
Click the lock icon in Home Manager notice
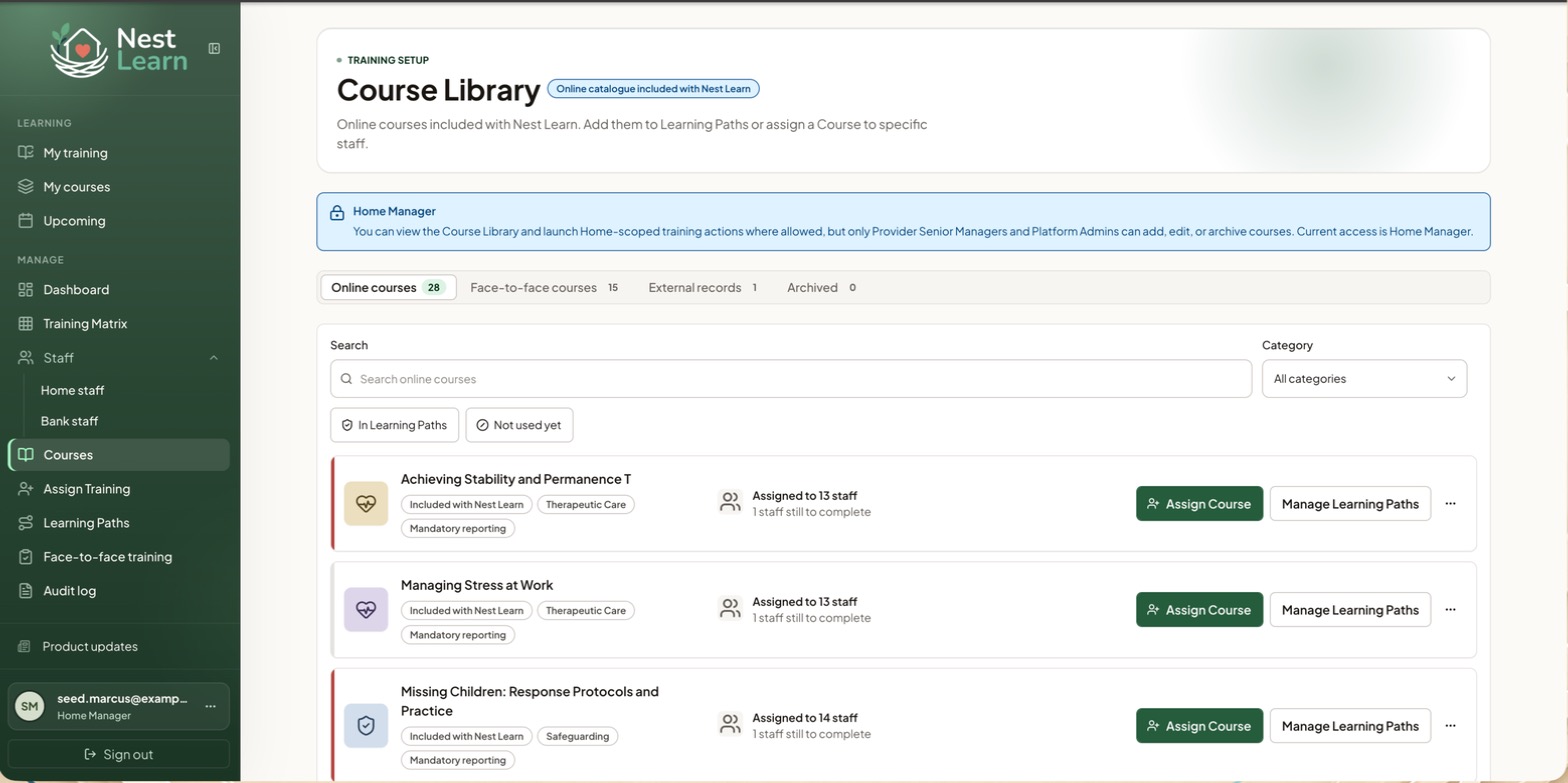point(337,213)
